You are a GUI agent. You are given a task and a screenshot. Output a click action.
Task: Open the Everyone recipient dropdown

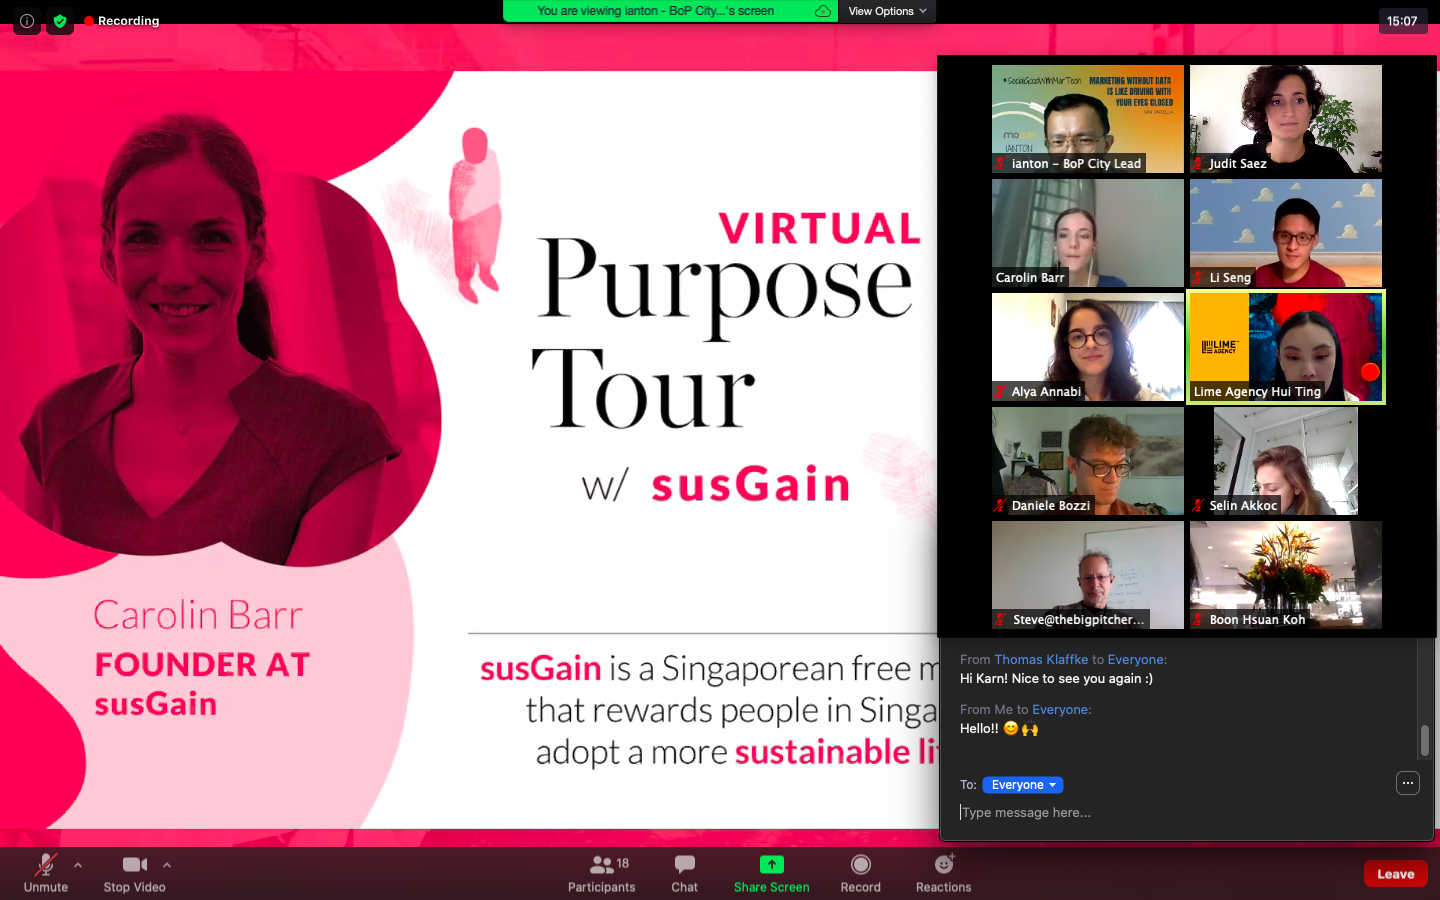[x=1023, y=785]
